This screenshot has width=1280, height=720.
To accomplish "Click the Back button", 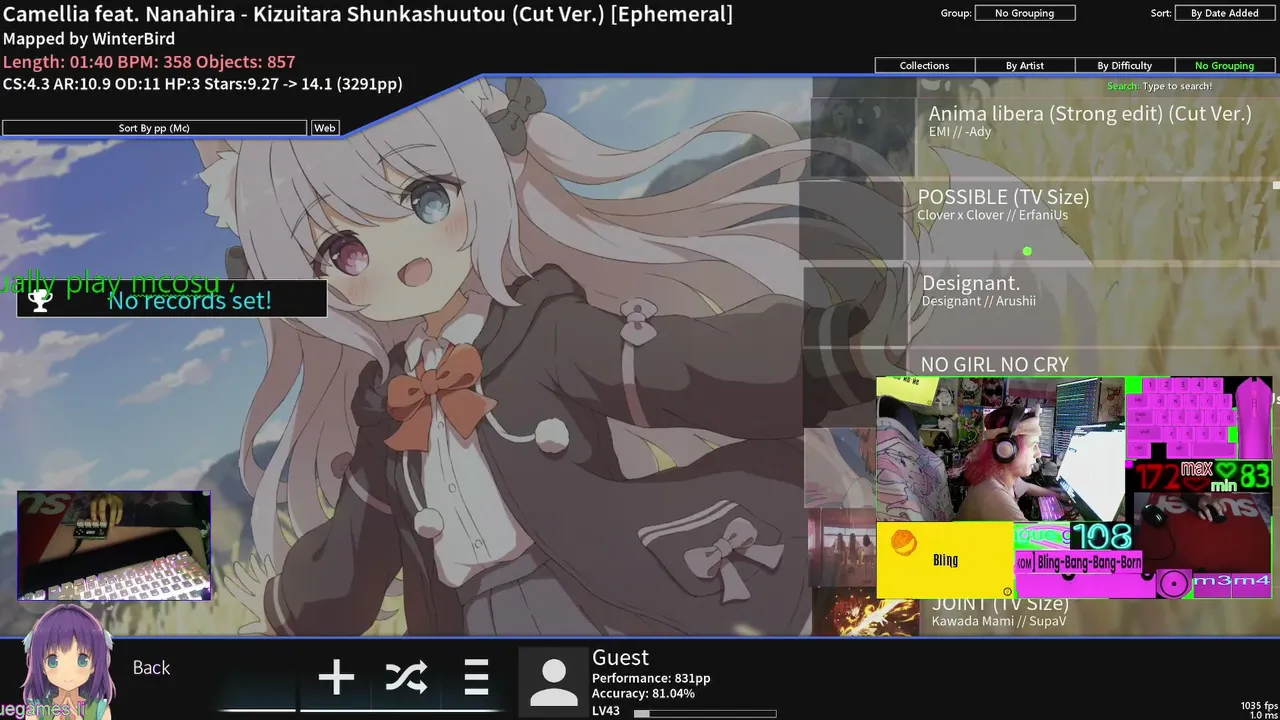I will pos(151,668).
